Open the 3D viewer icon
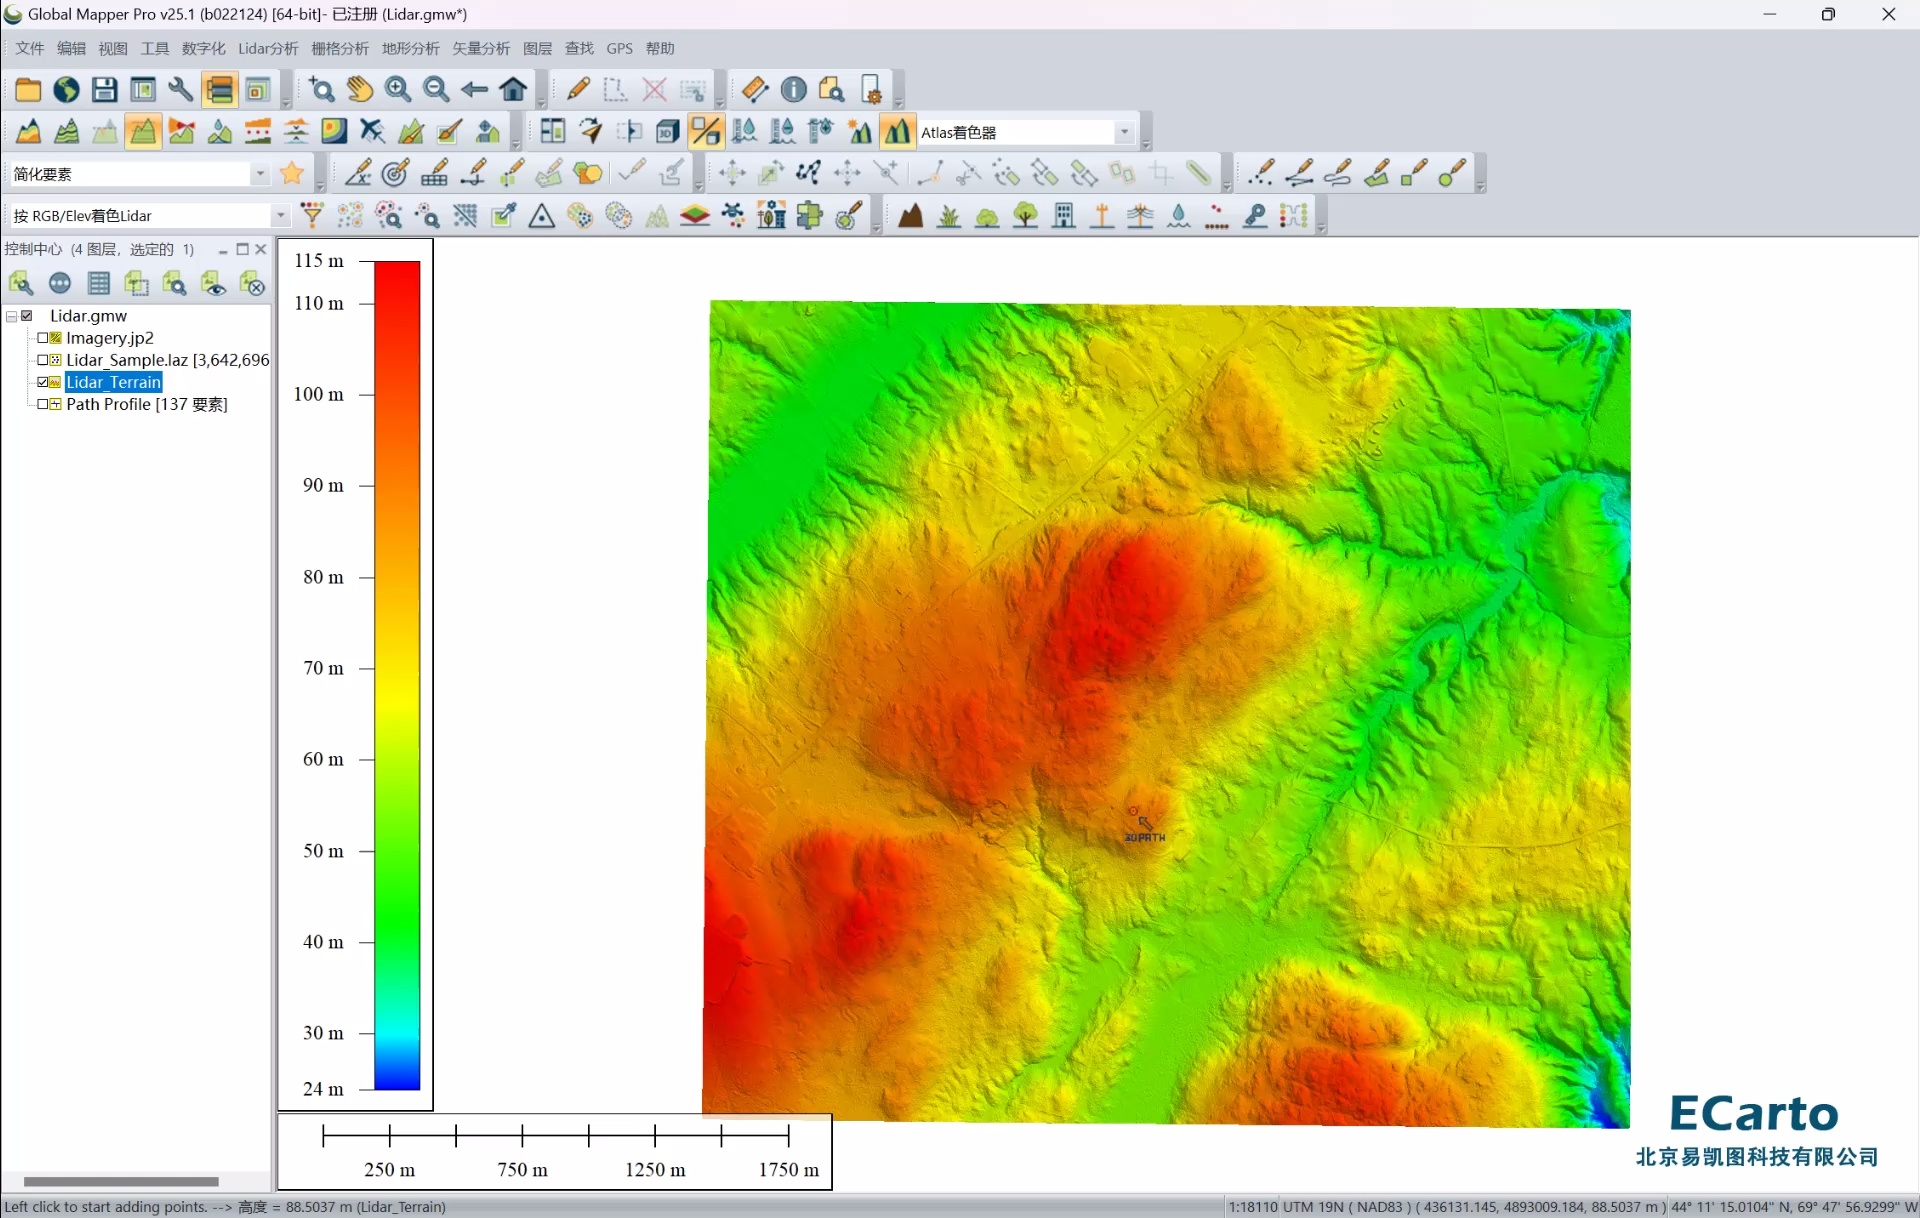1920x1218 pixels. point(667,132)
